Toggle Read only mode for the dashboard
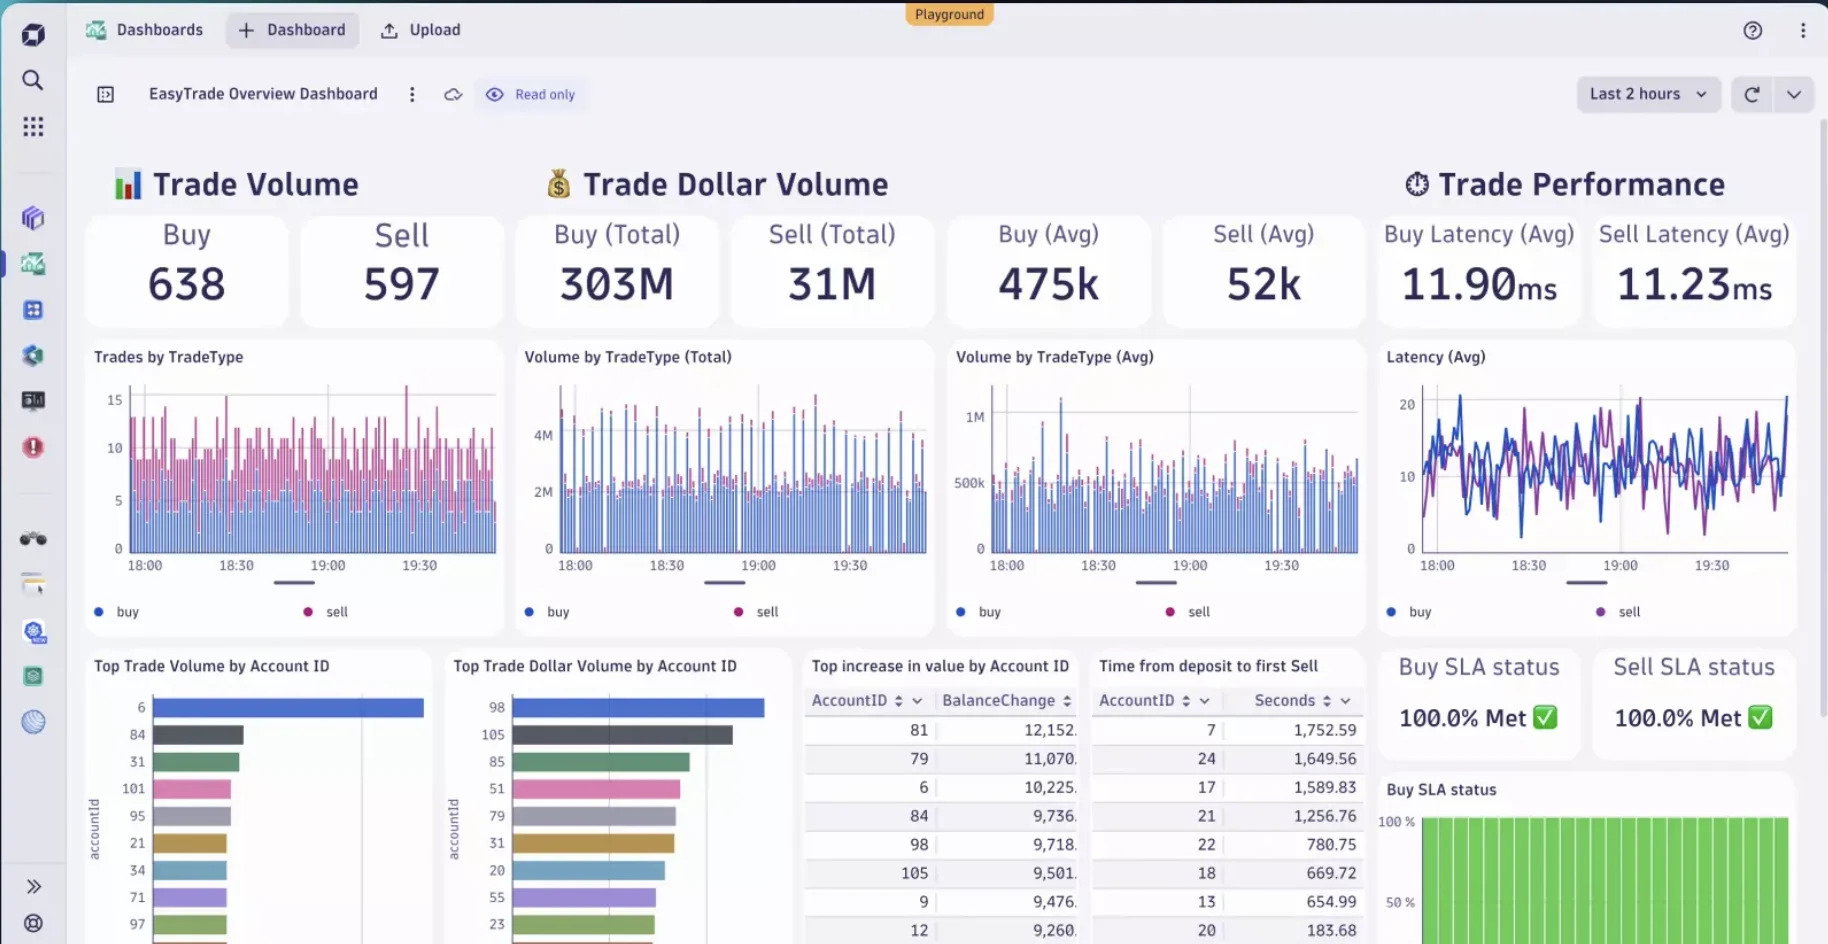This screenshot has width=1828, height=944. [x=530, y=94]
